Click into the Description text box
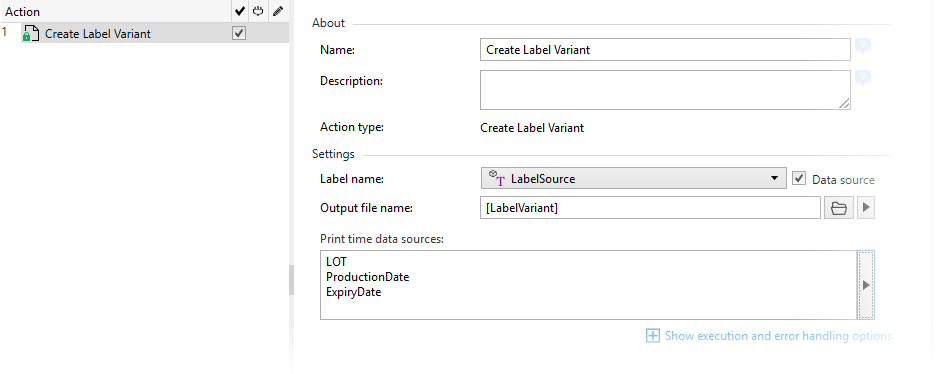The height and width of the screenshot is (374, 936). (665, 90)
